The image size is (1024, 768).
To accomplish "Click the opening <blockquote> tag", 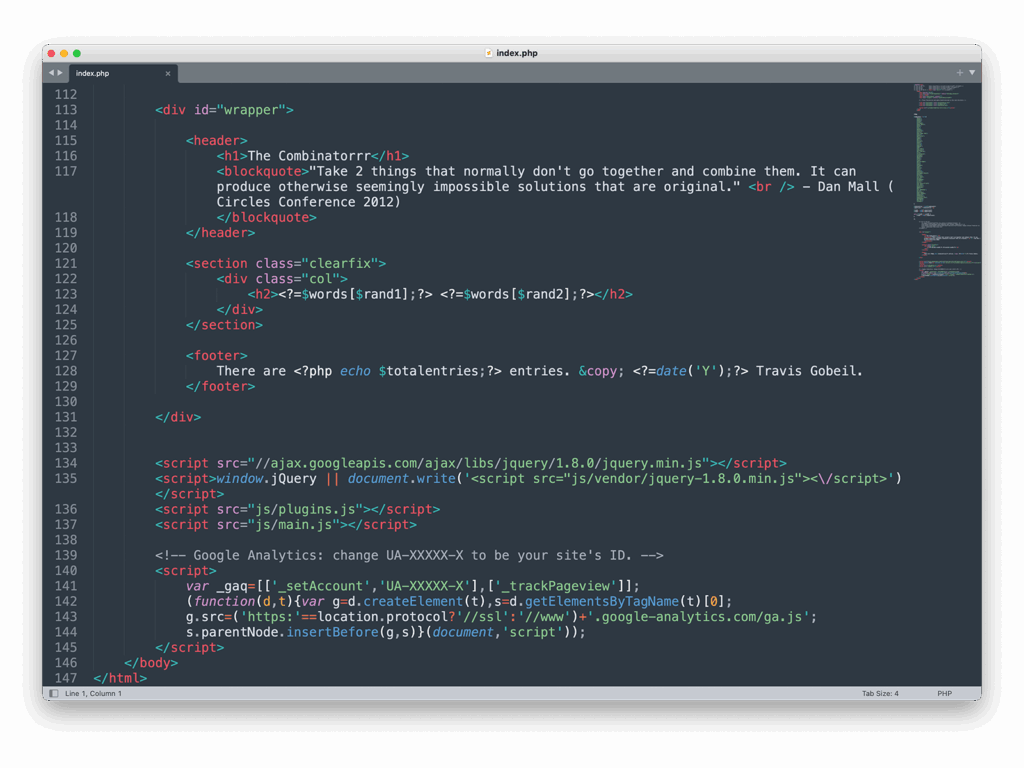I will pos(263,171).
